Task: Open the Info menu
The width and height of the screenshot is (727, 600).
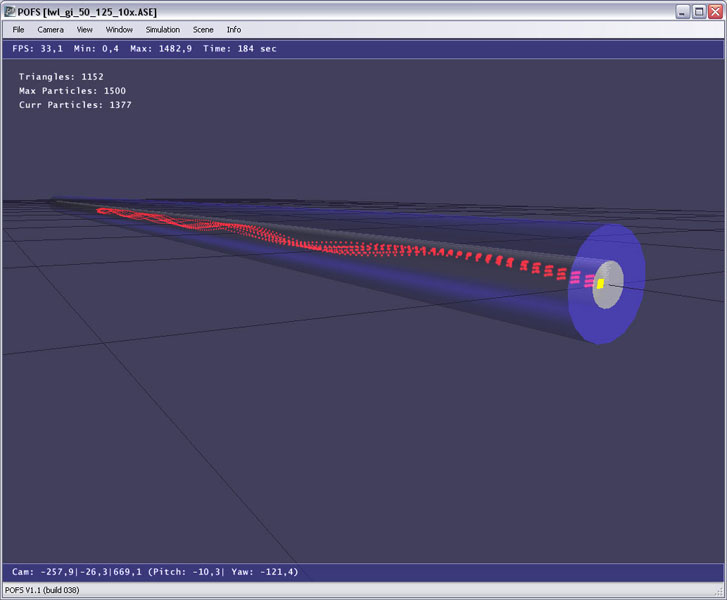Action: (234, 30)
